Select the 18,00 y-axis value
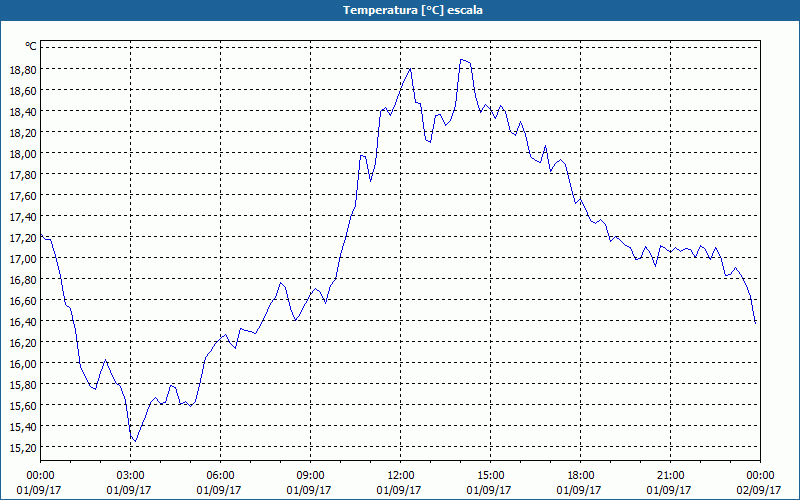Screen dimensions: 800x500 click(x=23, y=154)
